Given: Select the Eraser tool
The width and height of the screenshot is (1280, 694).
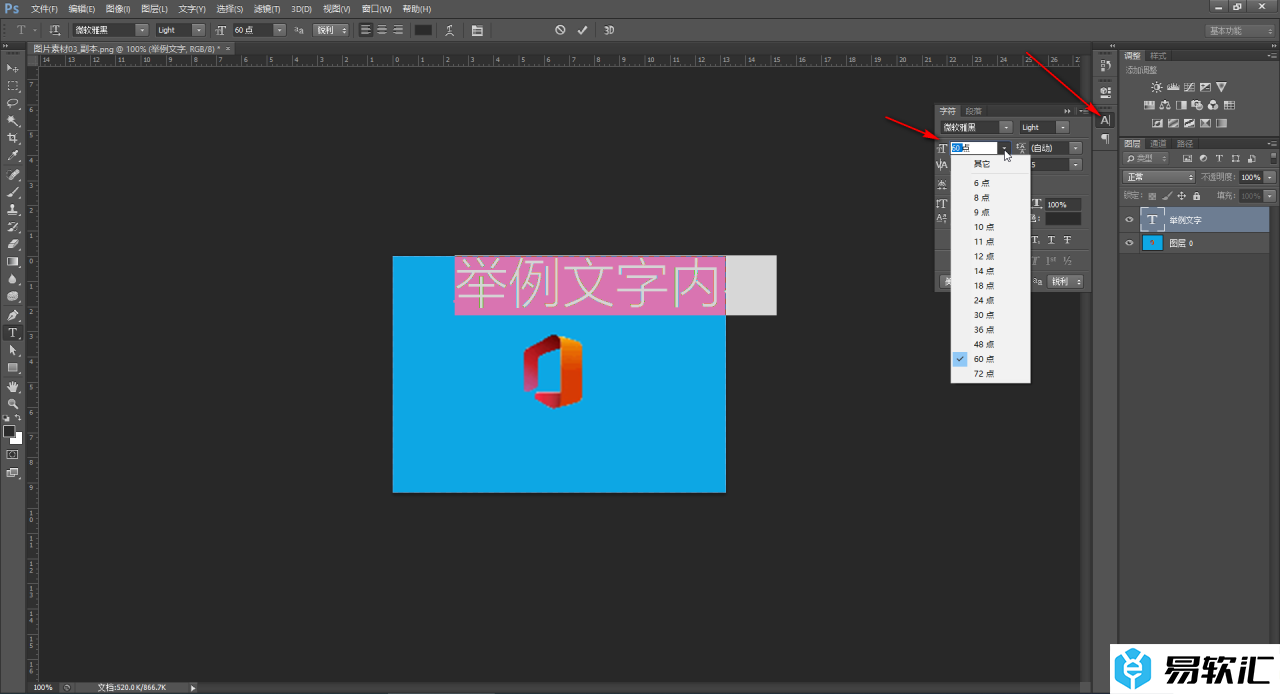Looking at the screenshot, I should pos(13,244).
